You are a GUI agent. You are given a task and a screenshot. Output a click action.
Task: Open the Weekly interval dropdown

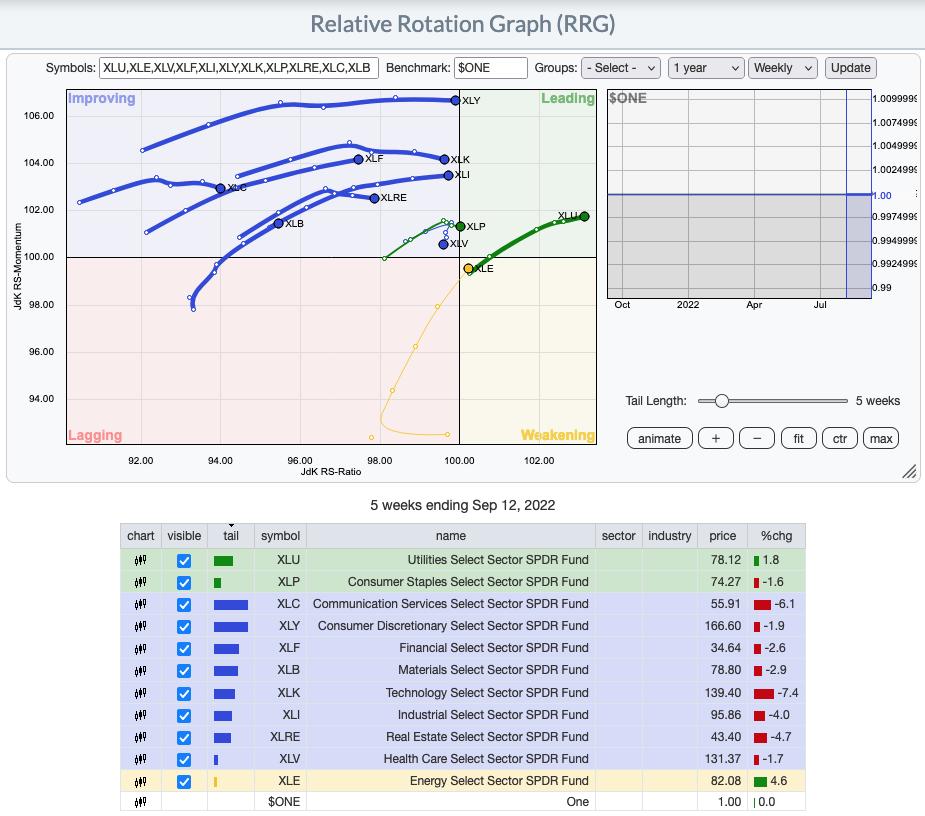click(783, 68)
